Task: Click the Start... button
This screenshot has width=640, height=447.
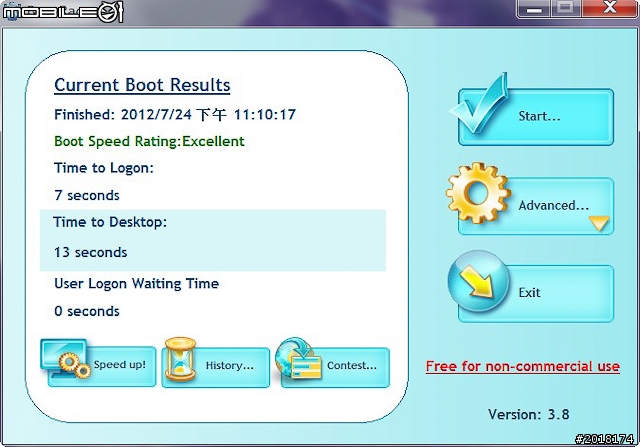Action: pos(536,117)
